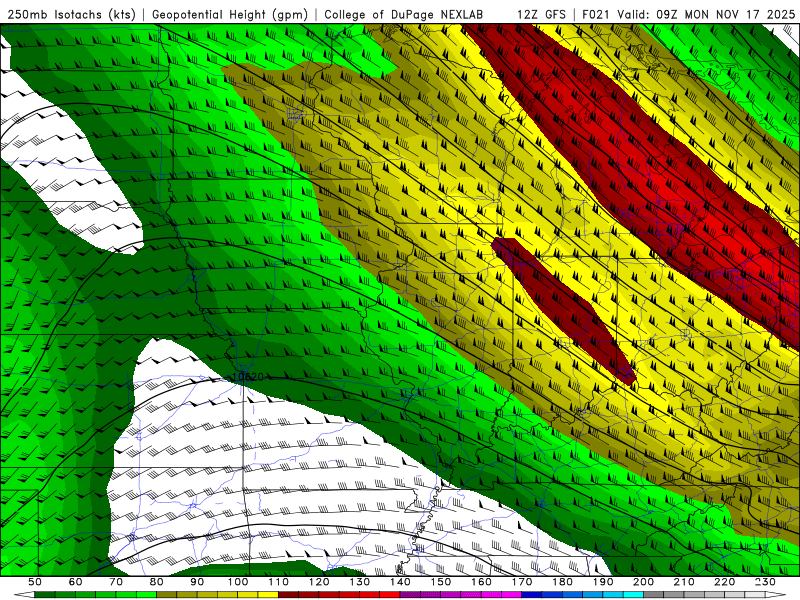Select the darkest red swatch just after 110
The image size is (800, 600).
pos(288,595)
